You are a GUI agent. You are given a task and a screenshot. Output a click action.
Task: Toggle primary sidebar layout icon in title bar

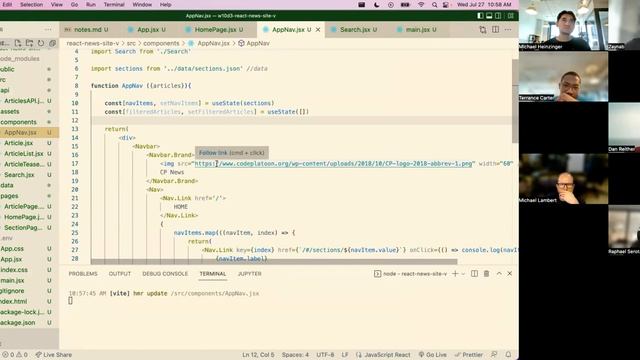pos(480,16)
